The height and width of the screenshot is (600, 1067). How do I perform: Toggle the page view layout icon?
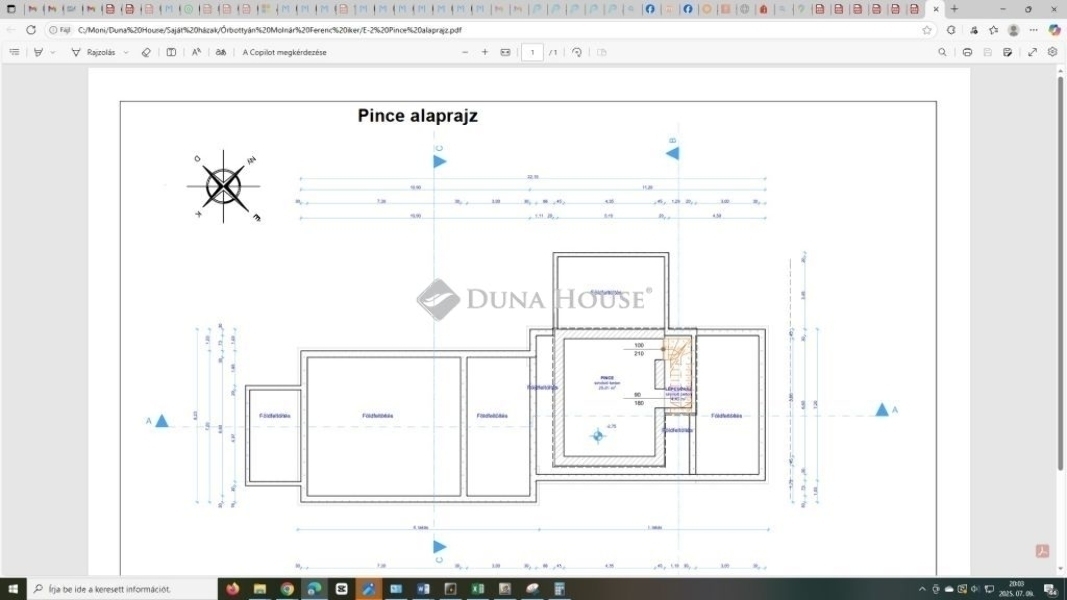tap(171, 52)
